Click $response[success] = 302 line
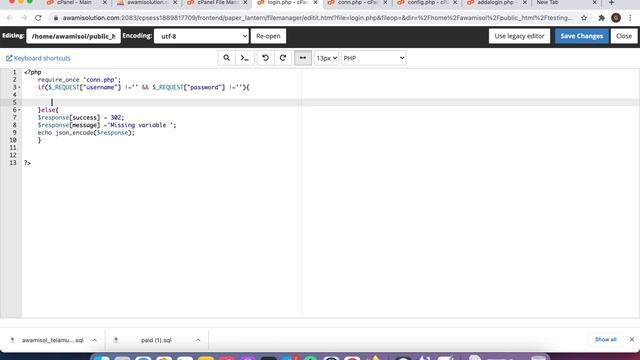 (81, 118)
